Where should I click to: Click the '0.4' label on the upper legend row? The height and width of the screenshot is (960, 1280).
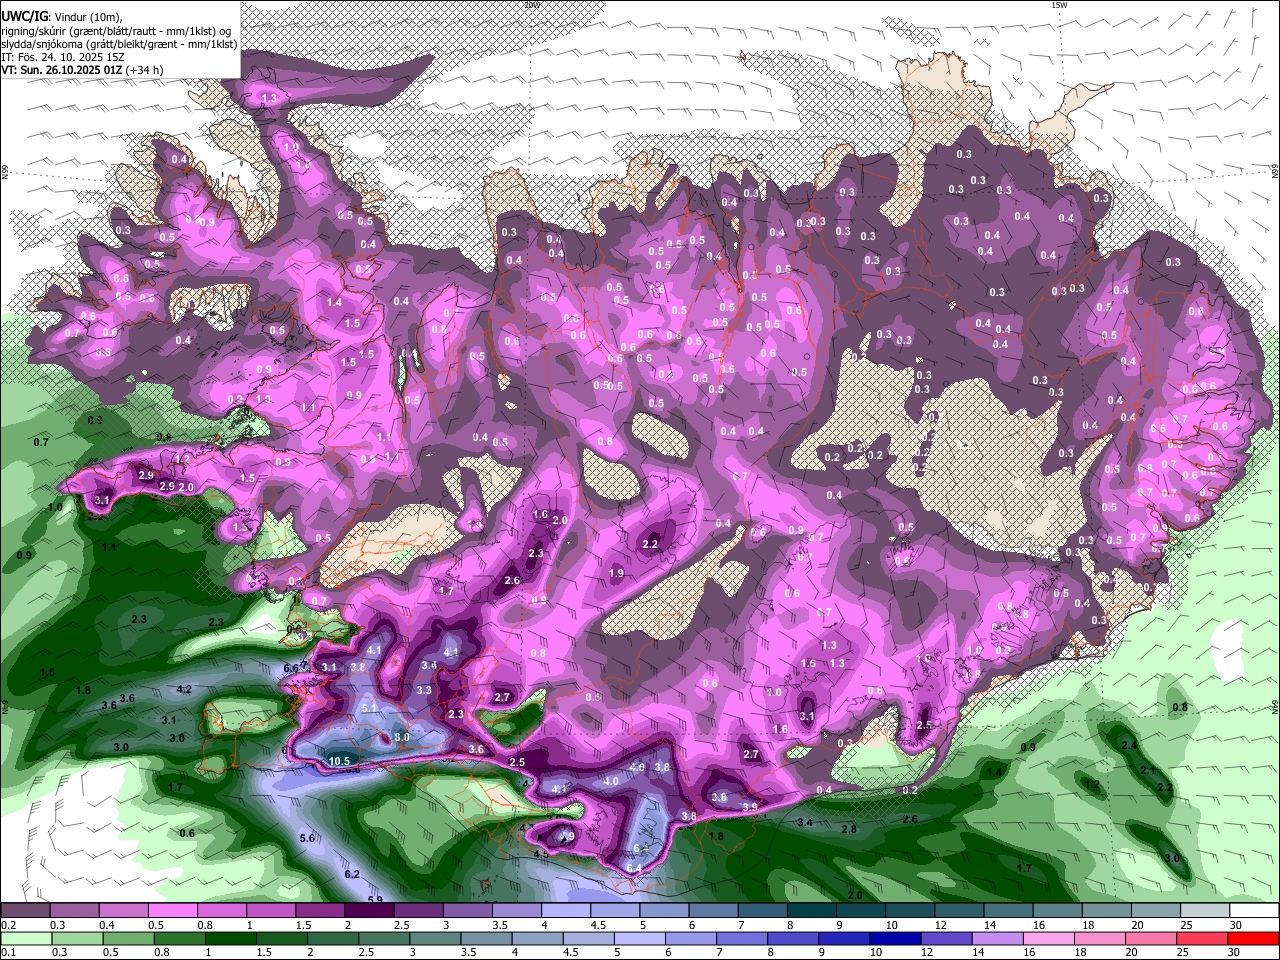(x=107, y=925)
